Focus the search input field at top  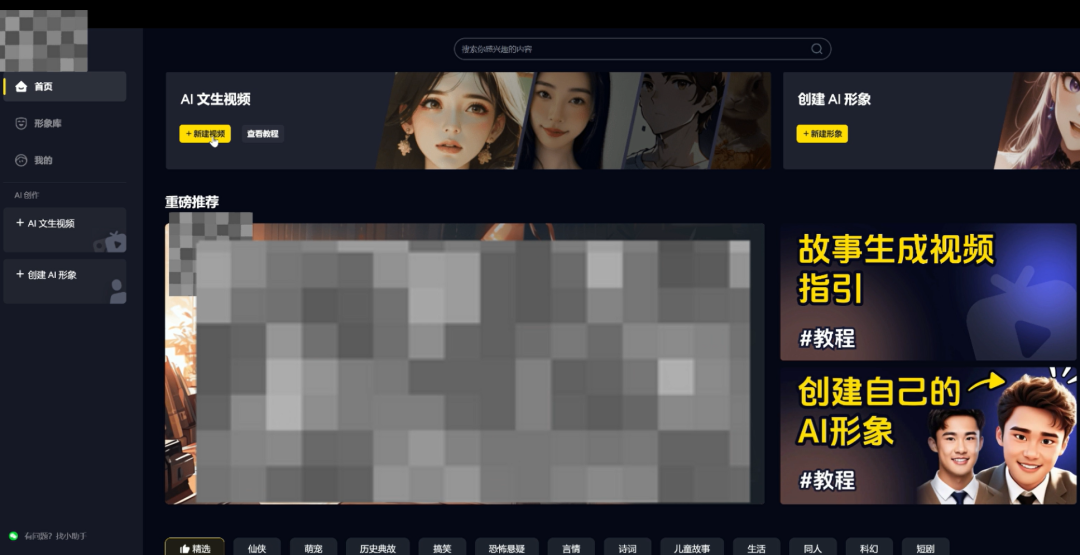tap(642, 49)
